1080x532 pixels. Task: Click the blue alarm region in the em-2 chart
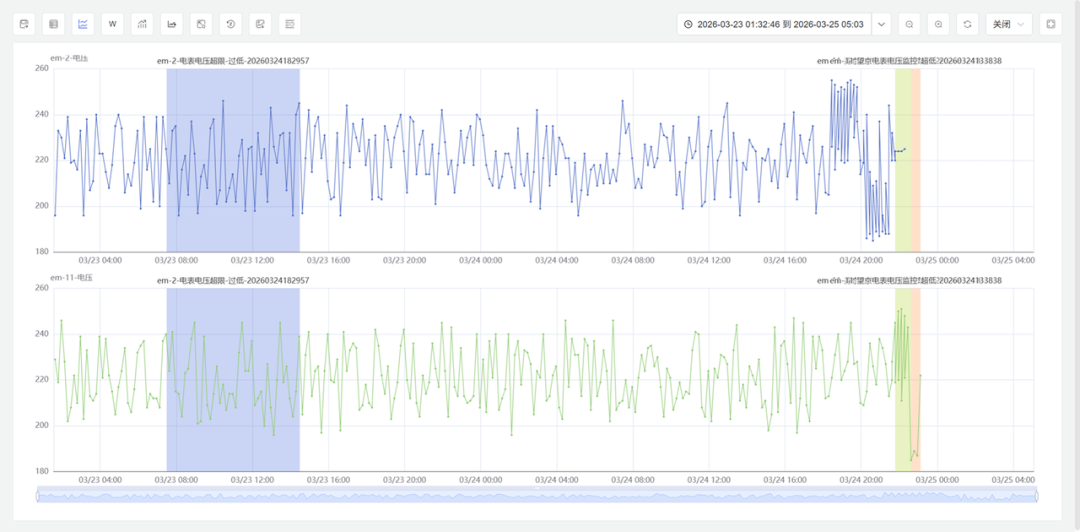(233, 160)
